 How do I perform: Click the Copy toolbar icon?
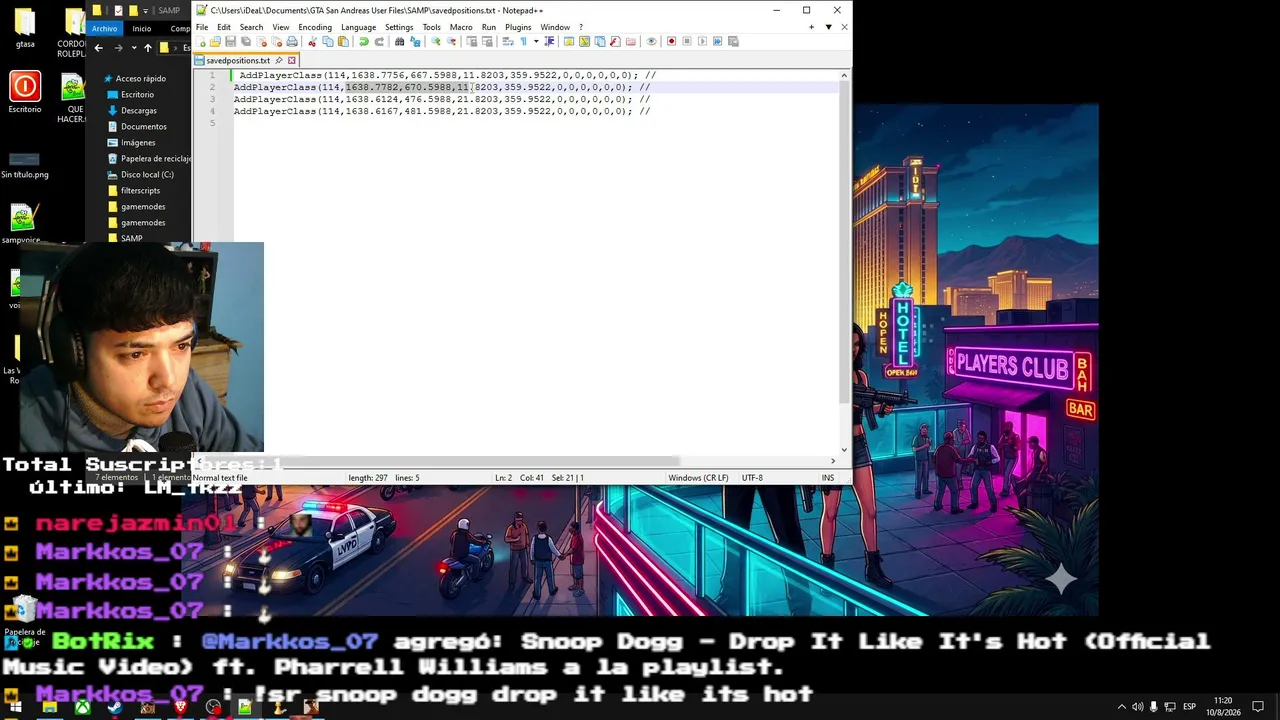pos(328,42)
